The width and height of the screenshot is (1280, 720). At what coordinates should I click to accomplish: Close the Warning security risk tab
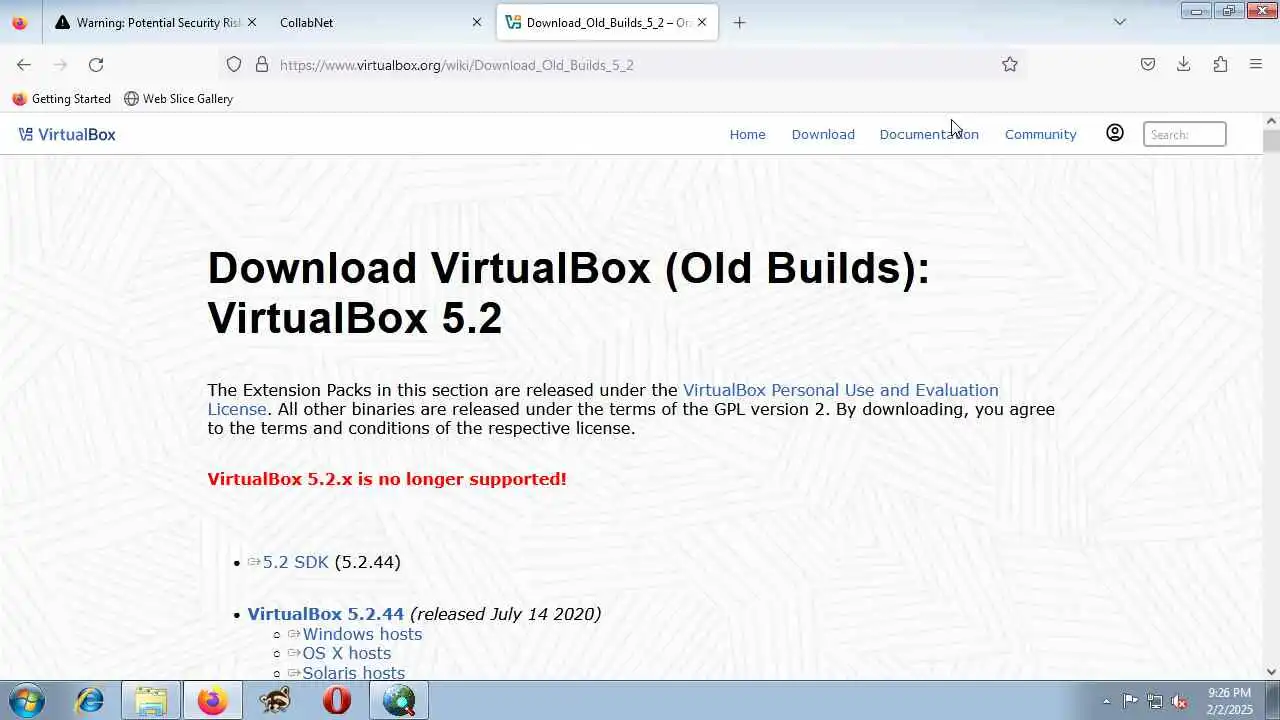point(252,22)
